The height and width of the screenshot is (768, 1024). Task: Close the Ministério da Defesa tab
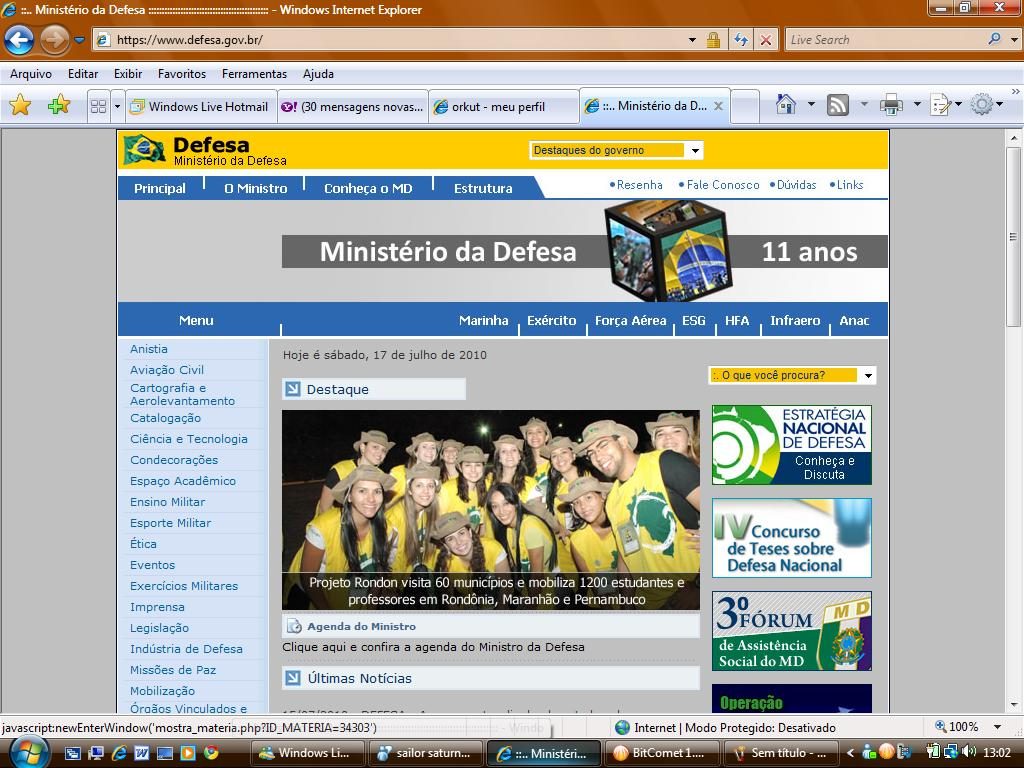(x=718, y=106)
